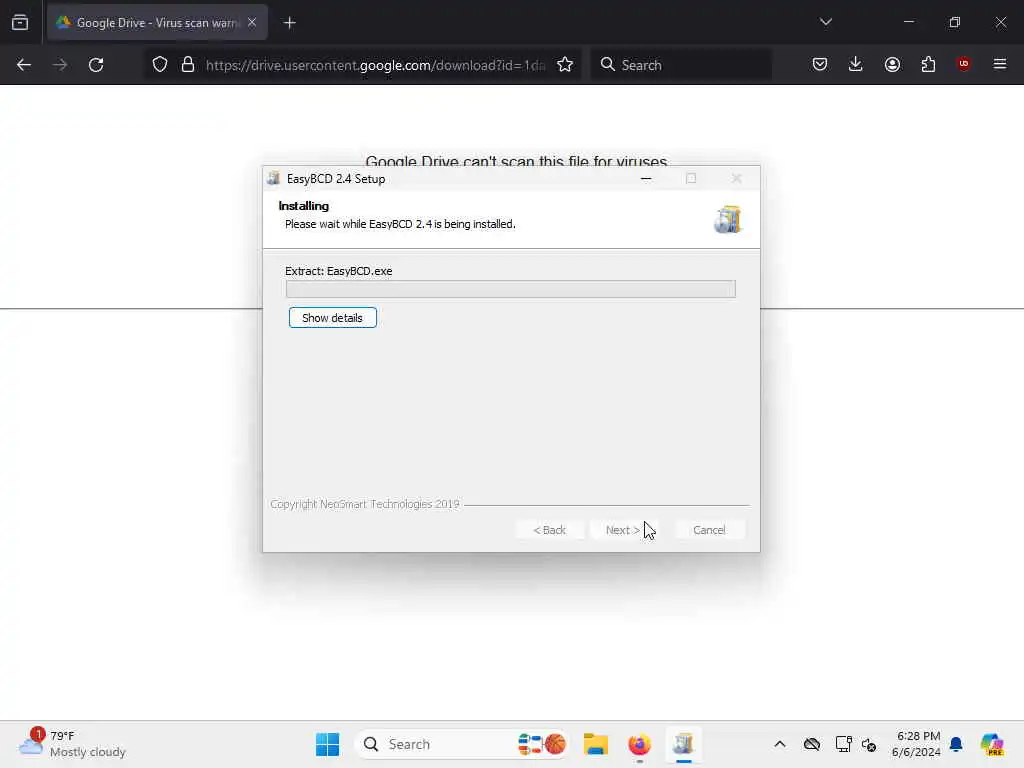
Task: Click the Firefox address bar URL
Action: click(376, 65)
